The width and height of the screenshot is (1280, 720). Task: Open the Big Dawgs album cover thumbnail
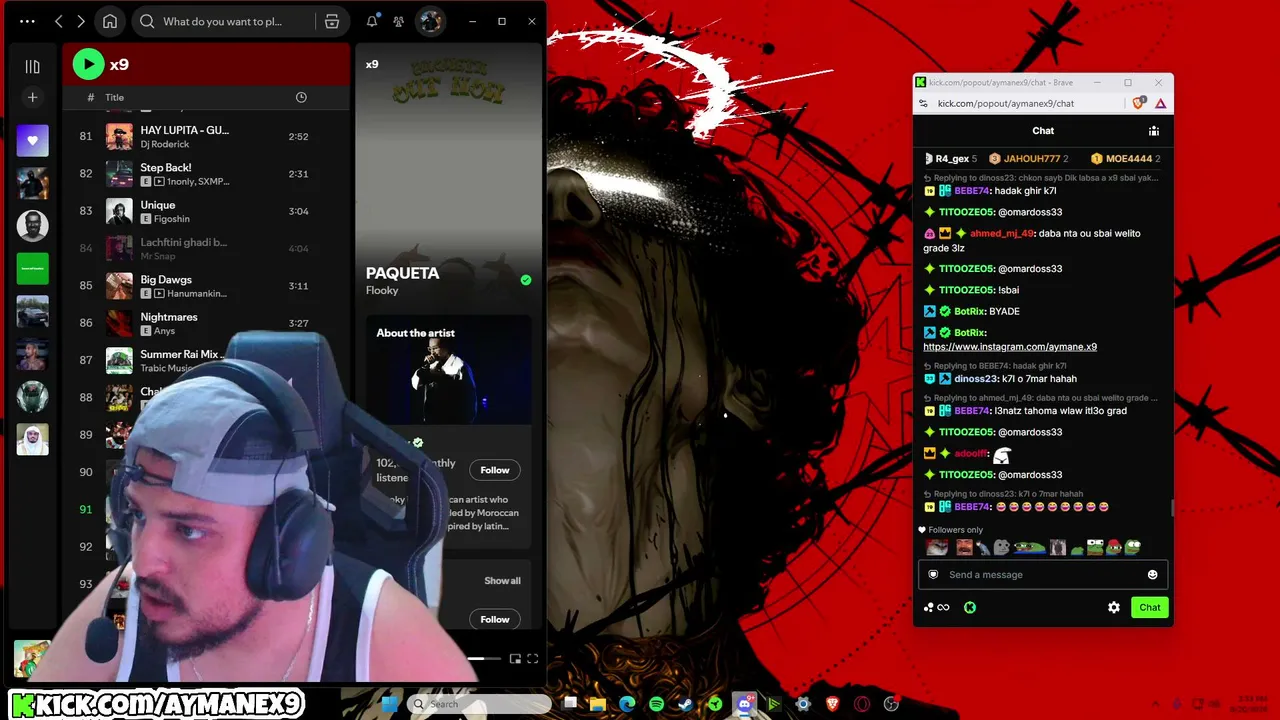120,286
